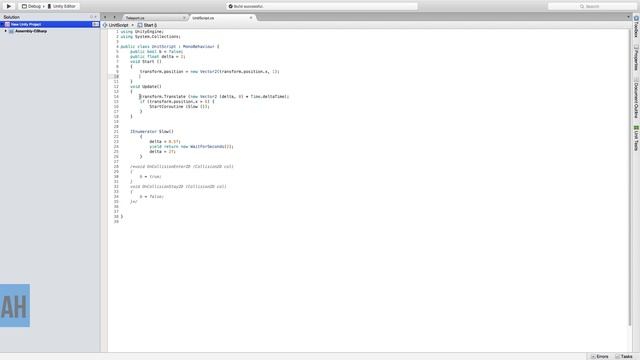
Task: Expand the Assembly-CSharp project node
Action: pos(6,31)
